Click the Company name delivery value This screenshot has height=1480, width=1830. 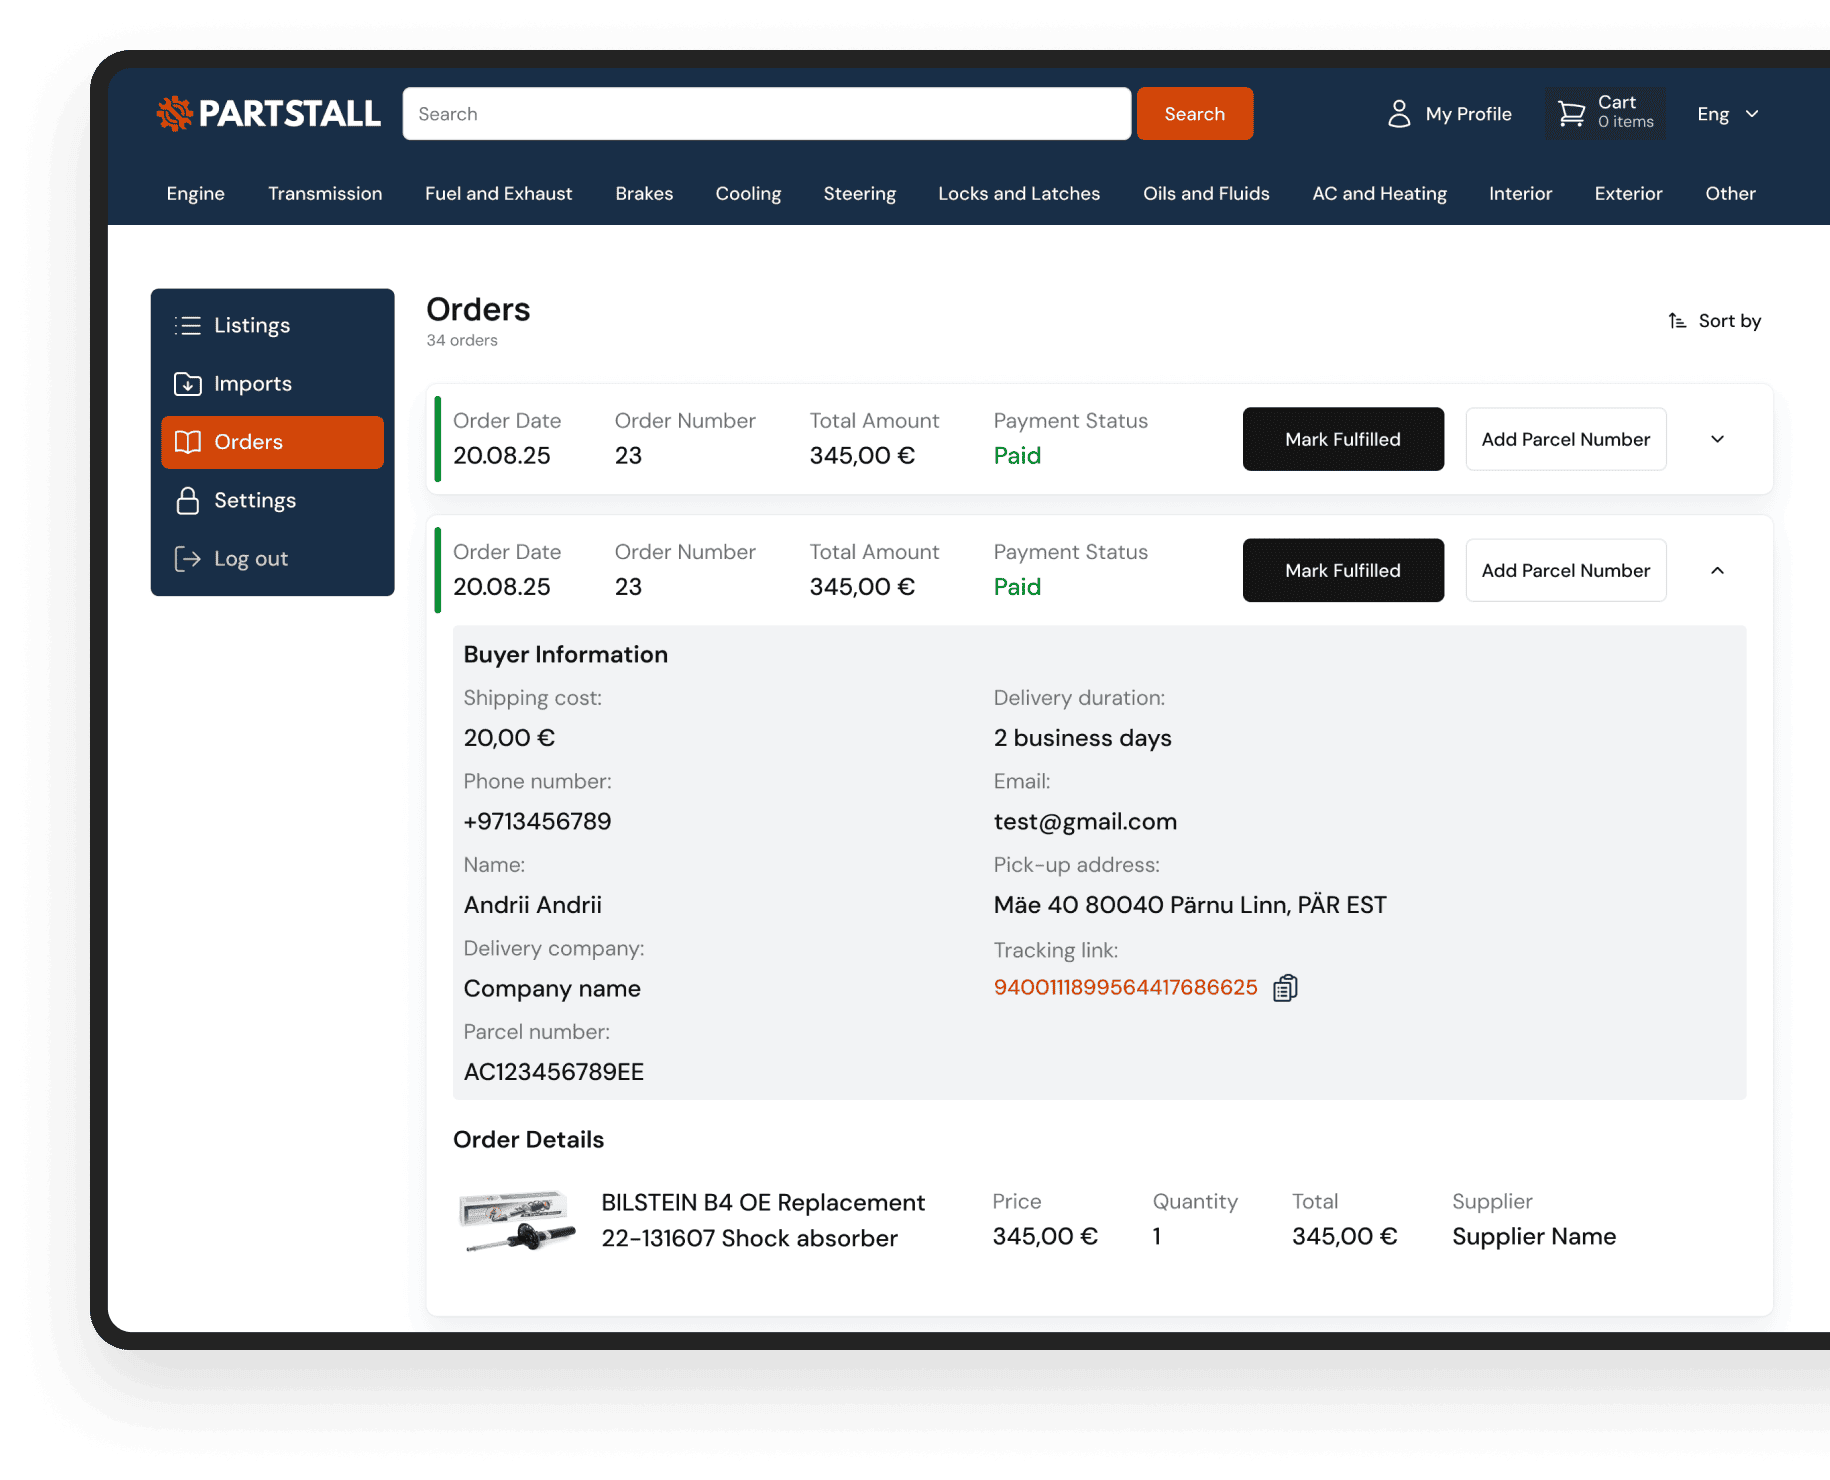pos(552,989)
